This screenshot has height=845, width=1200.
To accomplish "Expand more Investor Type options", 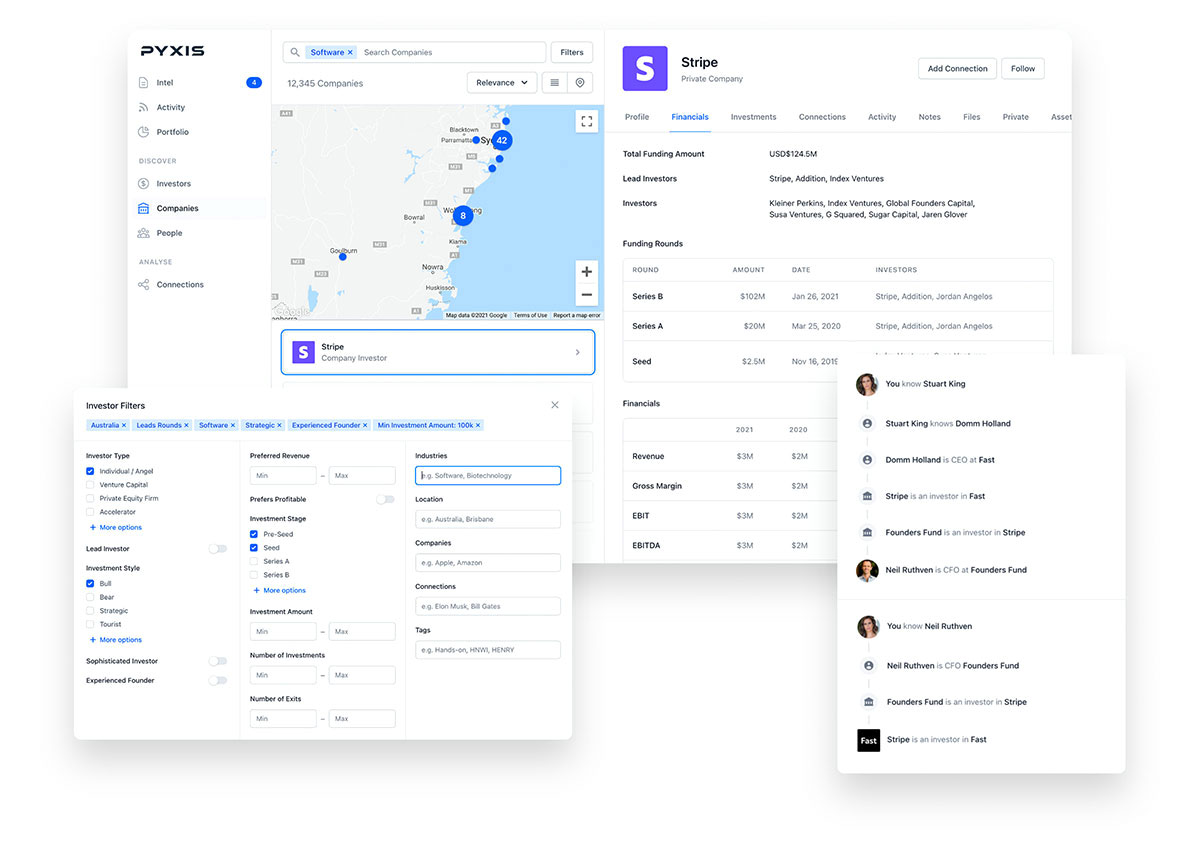I will [x=116, y=527].
